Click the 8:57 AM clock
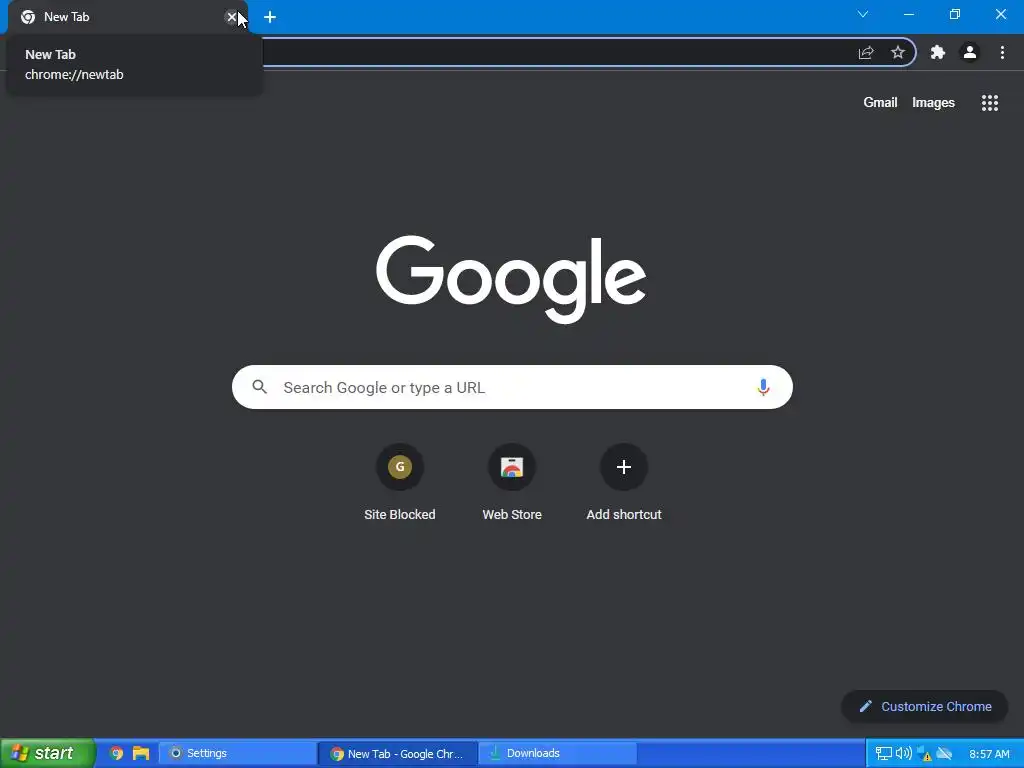Image resolution: width=1024 pixels, height=768 pixels. pyautogui.click(x=989, y=754)
